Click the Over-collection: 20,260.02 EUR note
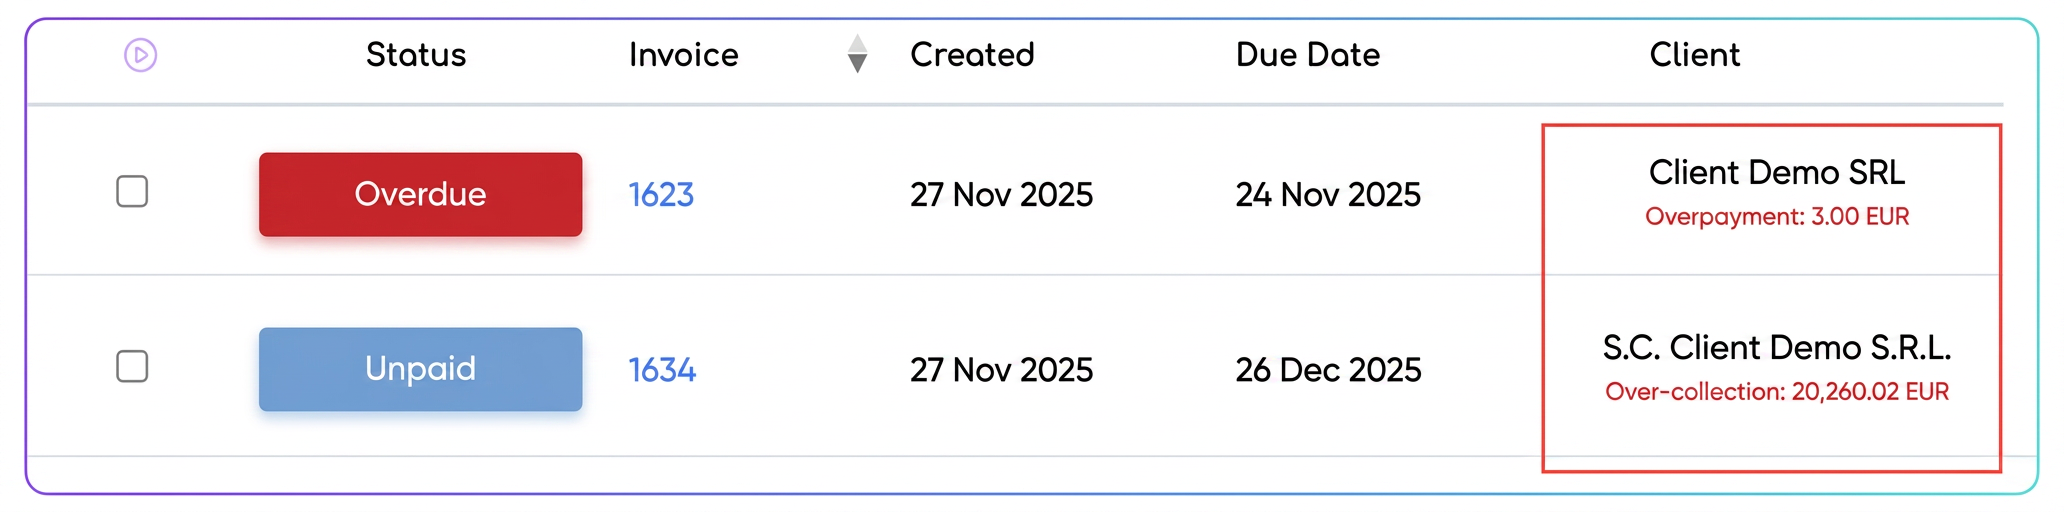 1777,392
